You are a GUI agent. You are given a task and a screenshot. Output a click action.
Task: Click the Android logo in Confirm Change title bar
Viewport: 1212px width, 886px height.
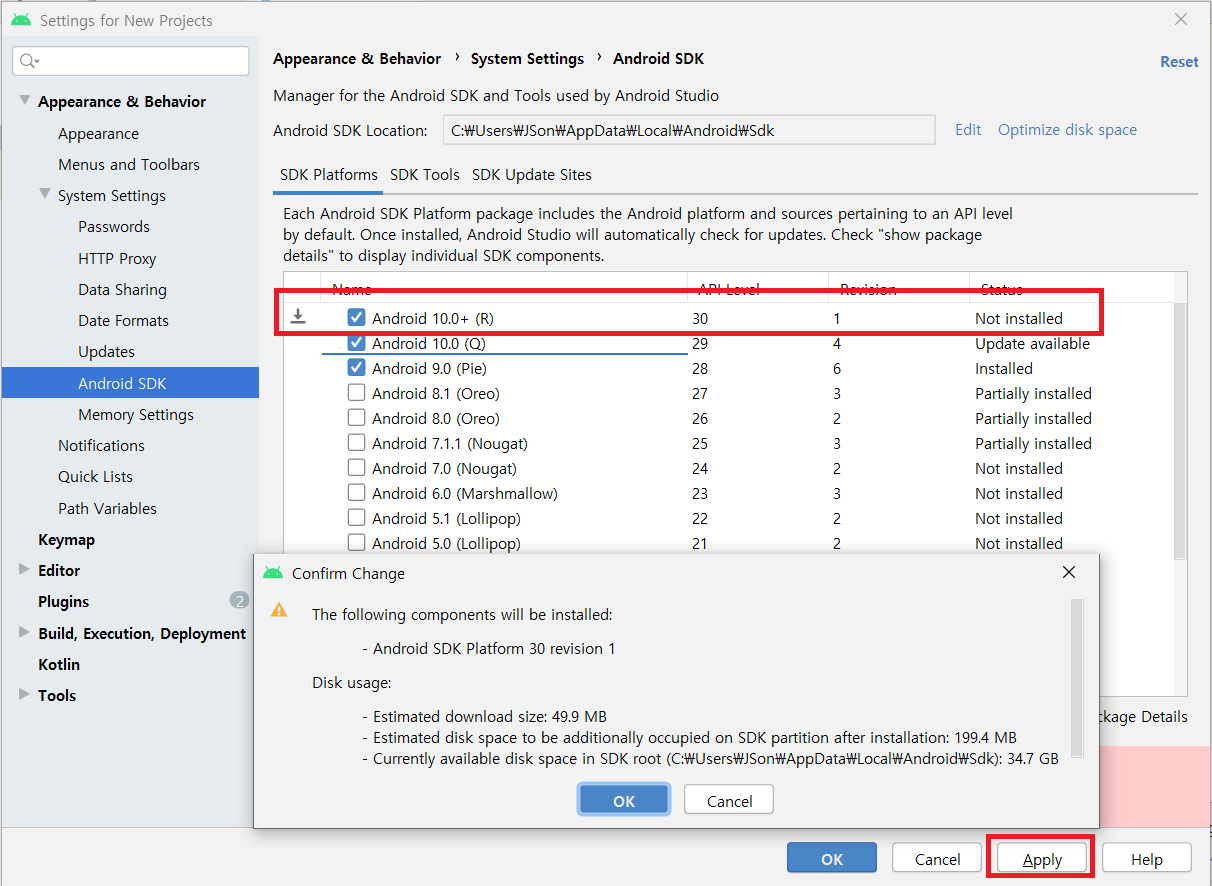(x=272, y=573)
